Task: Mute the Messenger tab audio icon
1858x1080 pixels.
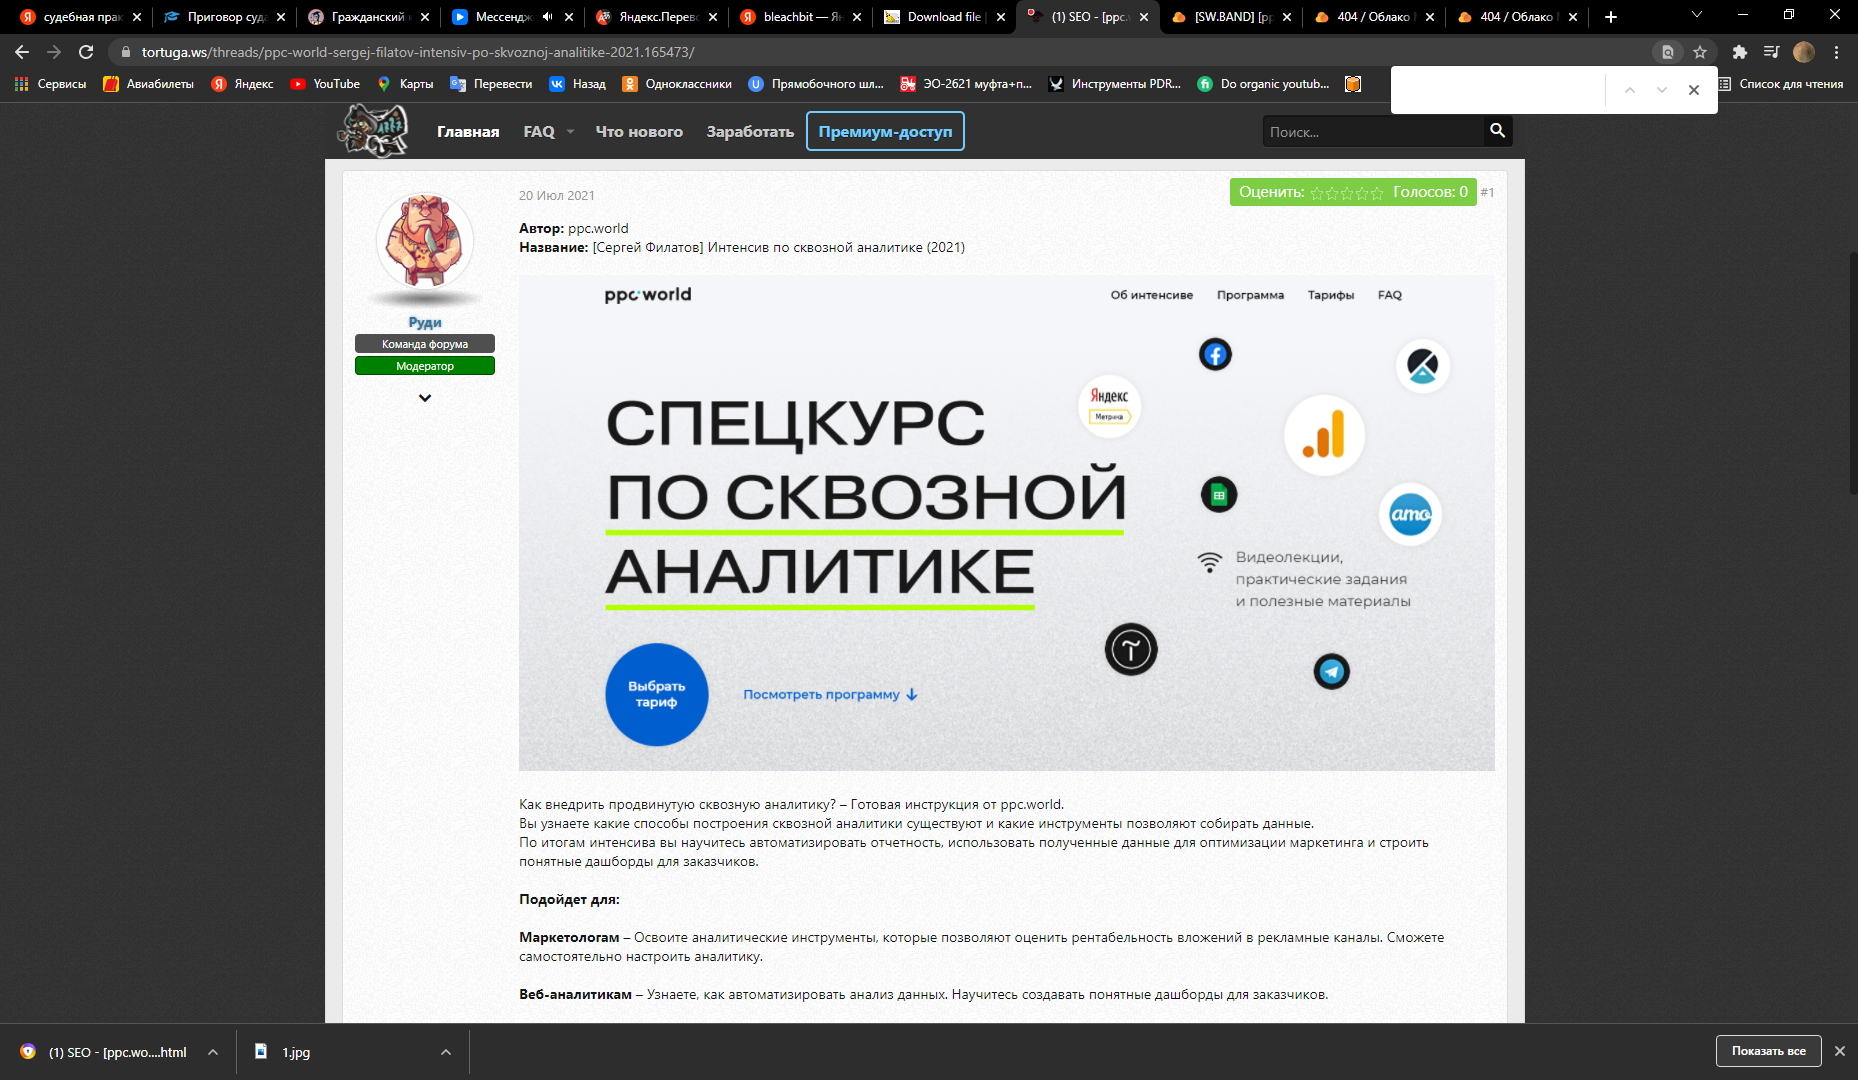Action: tap(547, 17)
